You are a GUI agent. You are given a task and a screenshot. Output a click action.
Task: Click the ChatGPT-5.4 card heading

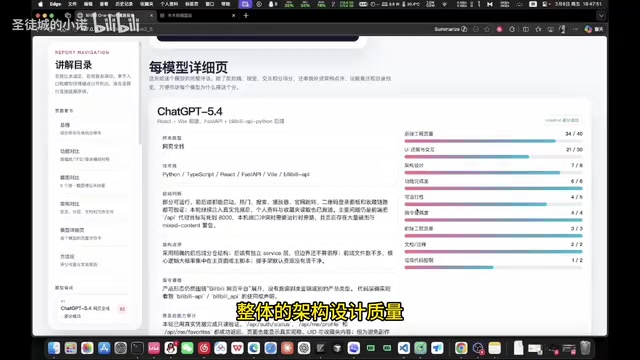pos(190,111)
